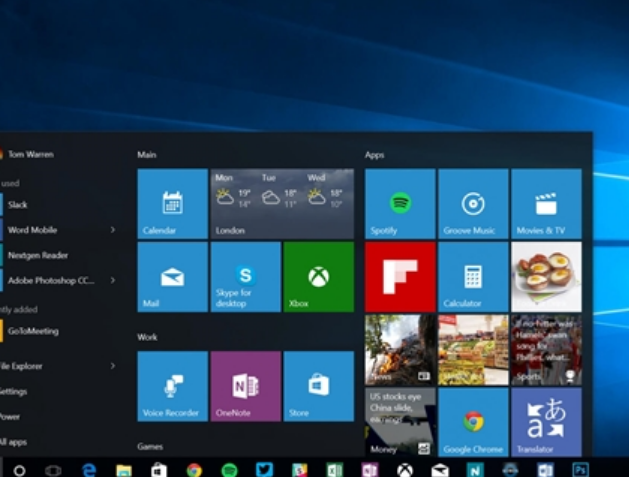
Task: Click the Photoshop icon in the taskbar
Action: pos(580,469)
